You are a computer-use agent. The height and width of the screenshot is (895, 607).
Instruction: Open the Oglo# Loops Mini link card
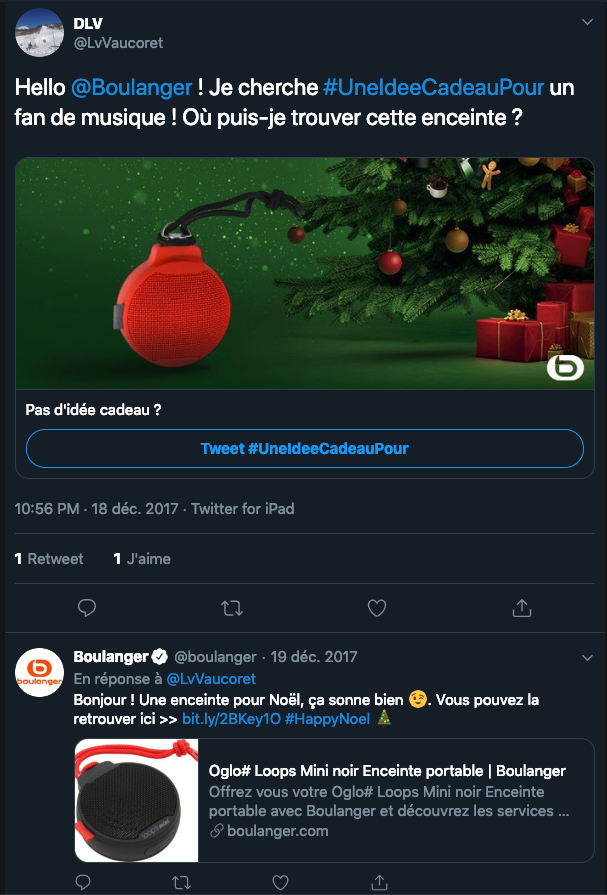[335, 800]
